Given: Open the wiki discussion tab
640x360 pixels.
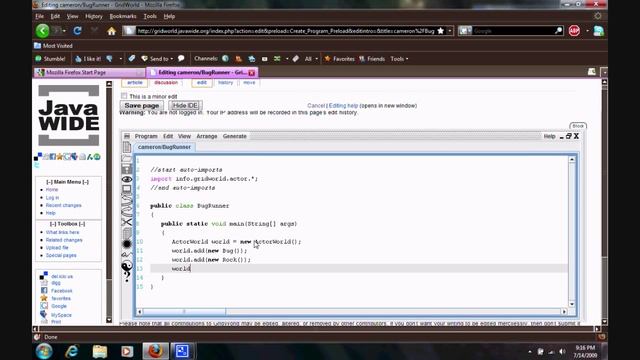Looking at the screenshot, I should (166, 82).
